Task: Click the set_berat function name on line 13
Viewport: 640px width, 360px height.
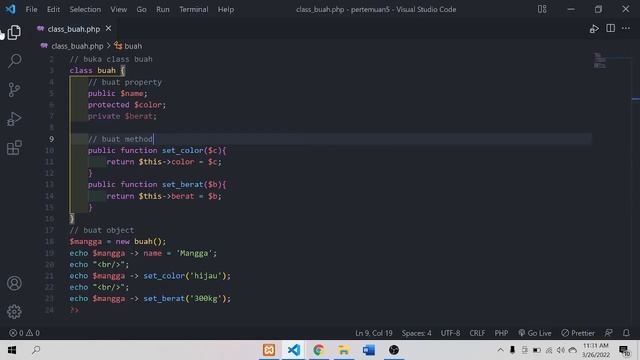Action: [182, 184]
